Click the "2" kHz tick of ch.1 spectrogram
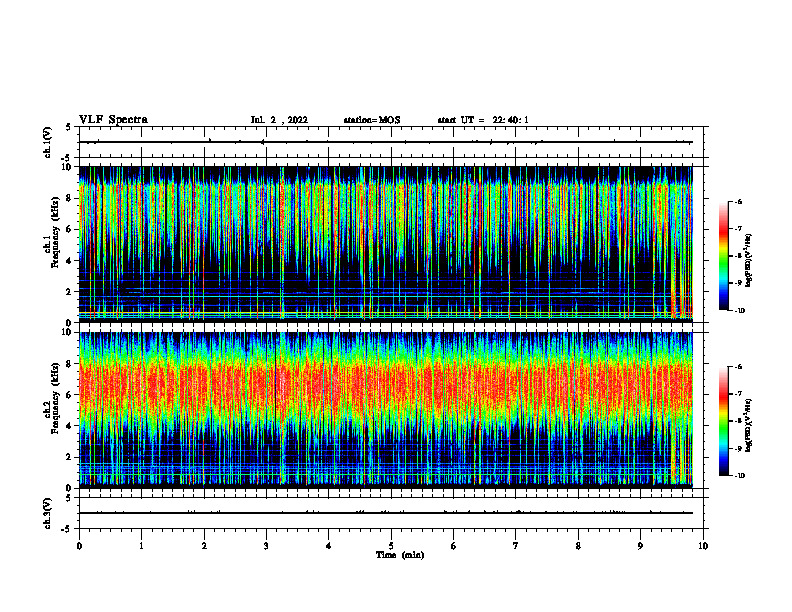 pos(70,291)
